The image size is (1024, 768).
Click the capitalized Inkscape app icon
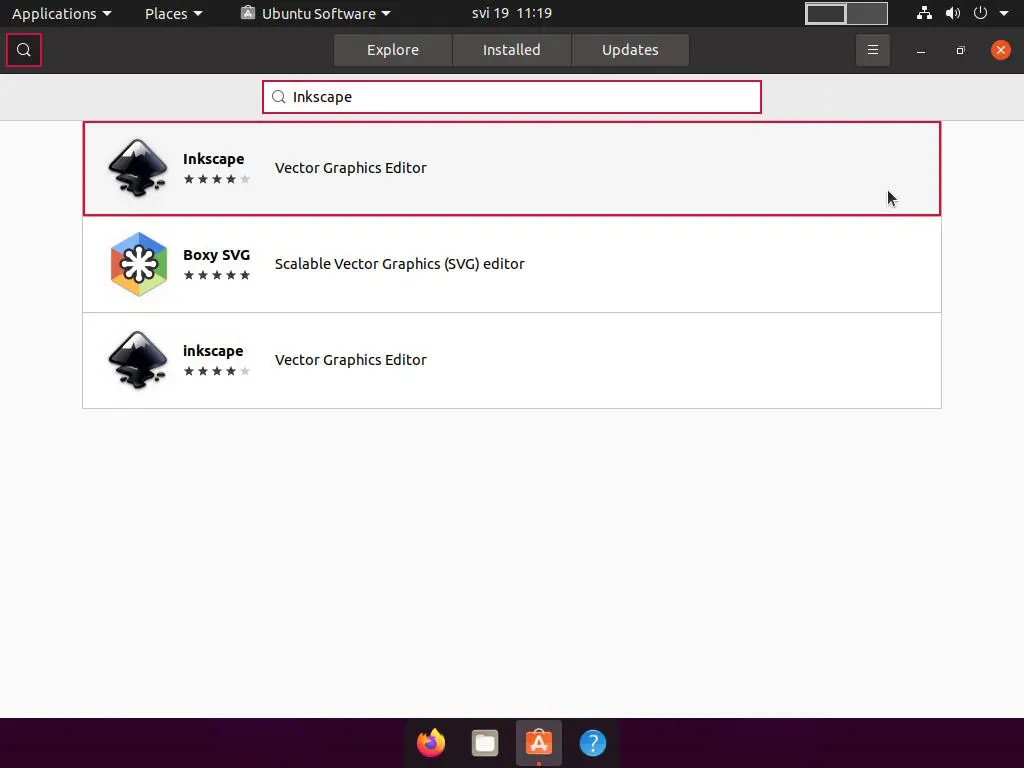coord(138,168)
